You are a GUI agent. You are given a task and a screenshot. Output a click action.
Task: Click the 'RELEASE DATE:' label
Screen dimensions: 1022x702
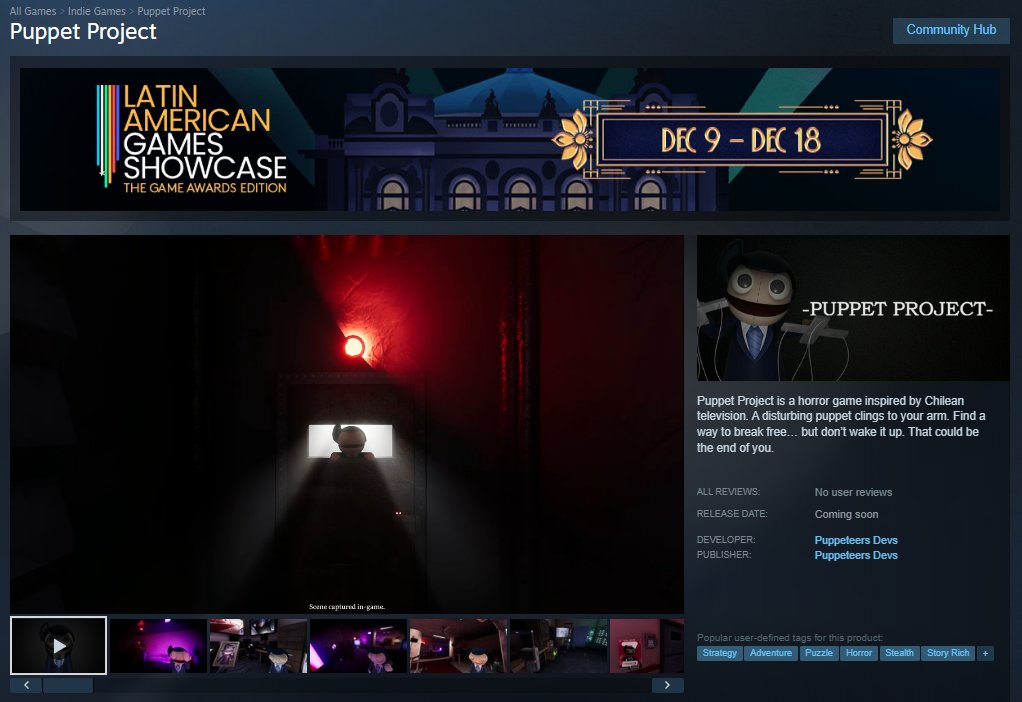[x=732, y=514]
